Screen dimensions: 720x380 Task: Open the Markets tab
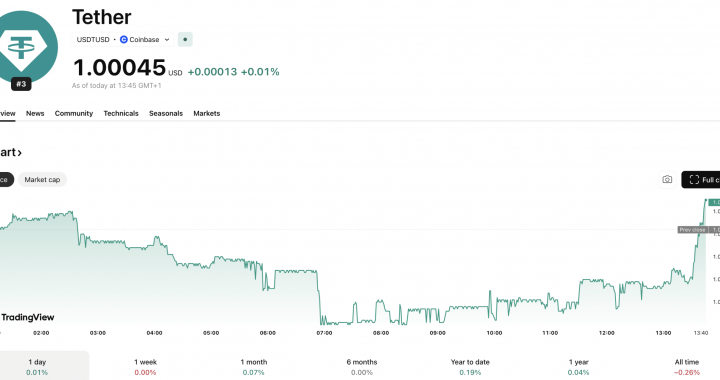point(207,113)
